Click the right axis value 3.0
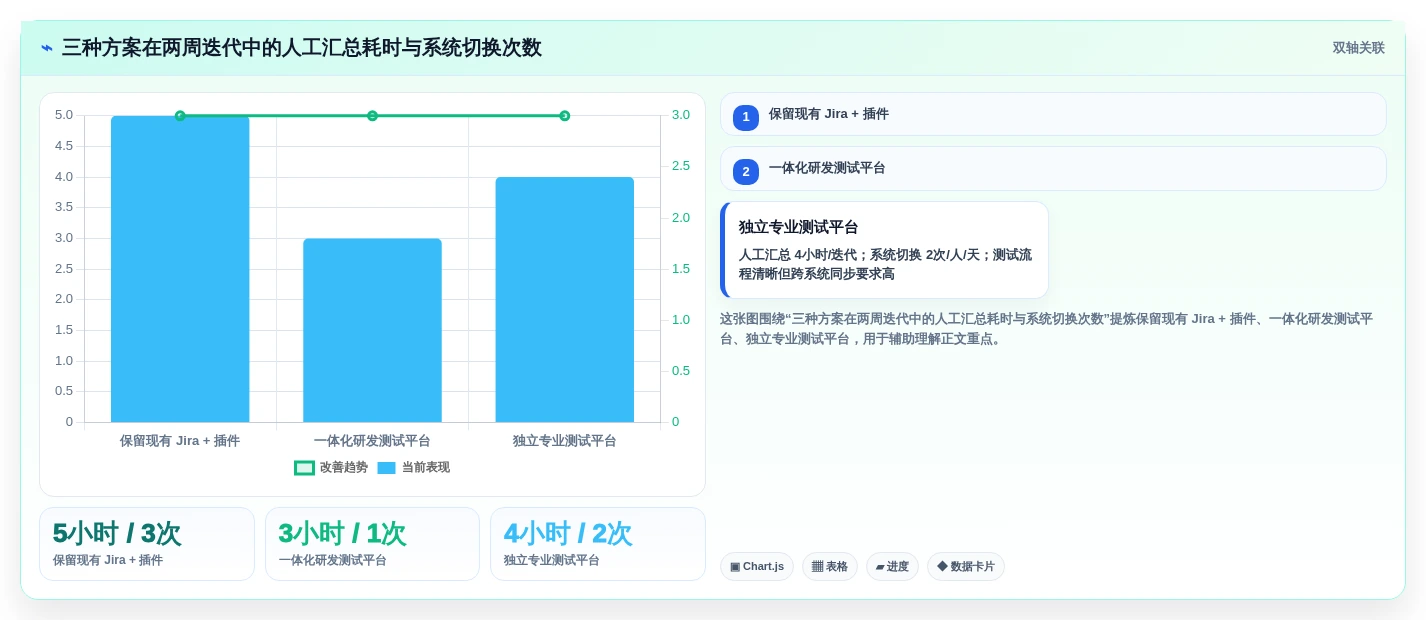1426x620 pixels. pos(681,115)
